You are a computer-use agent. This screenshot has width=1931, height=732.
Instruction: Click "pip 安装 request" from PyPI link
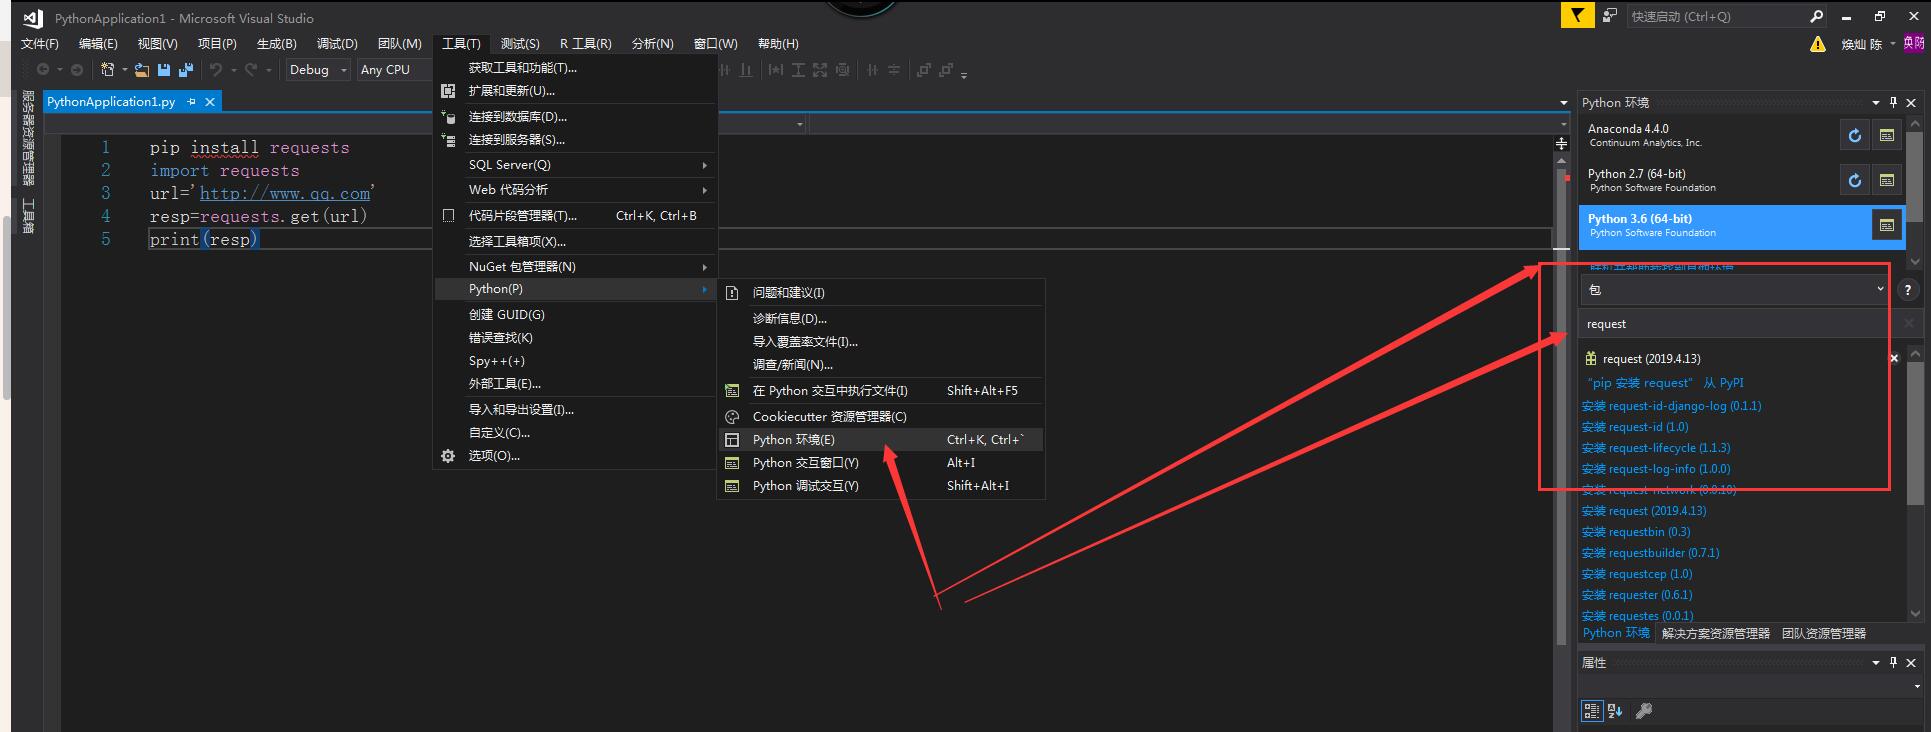point(1665,383)
